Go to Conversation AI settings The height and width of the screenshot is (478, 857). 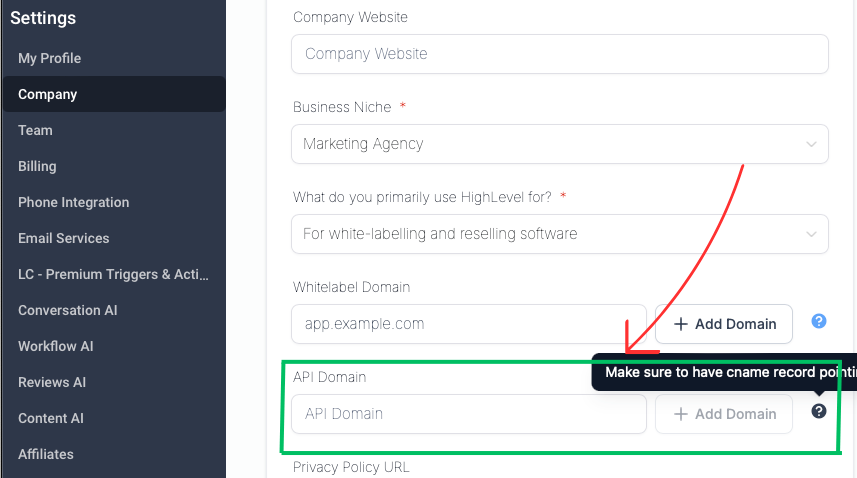[x=67, y=310]
